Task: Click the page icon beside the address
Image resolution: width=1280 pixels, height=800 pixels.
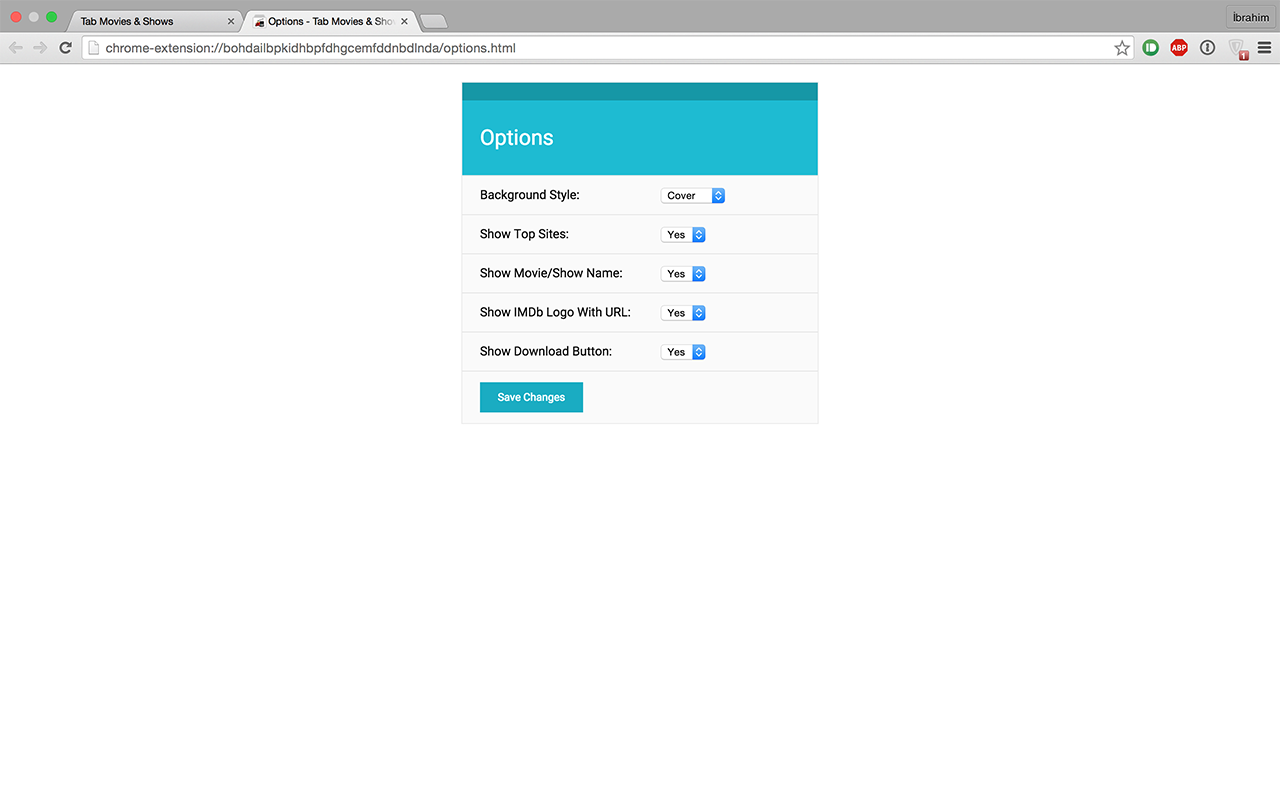Action: pos(94,48)
